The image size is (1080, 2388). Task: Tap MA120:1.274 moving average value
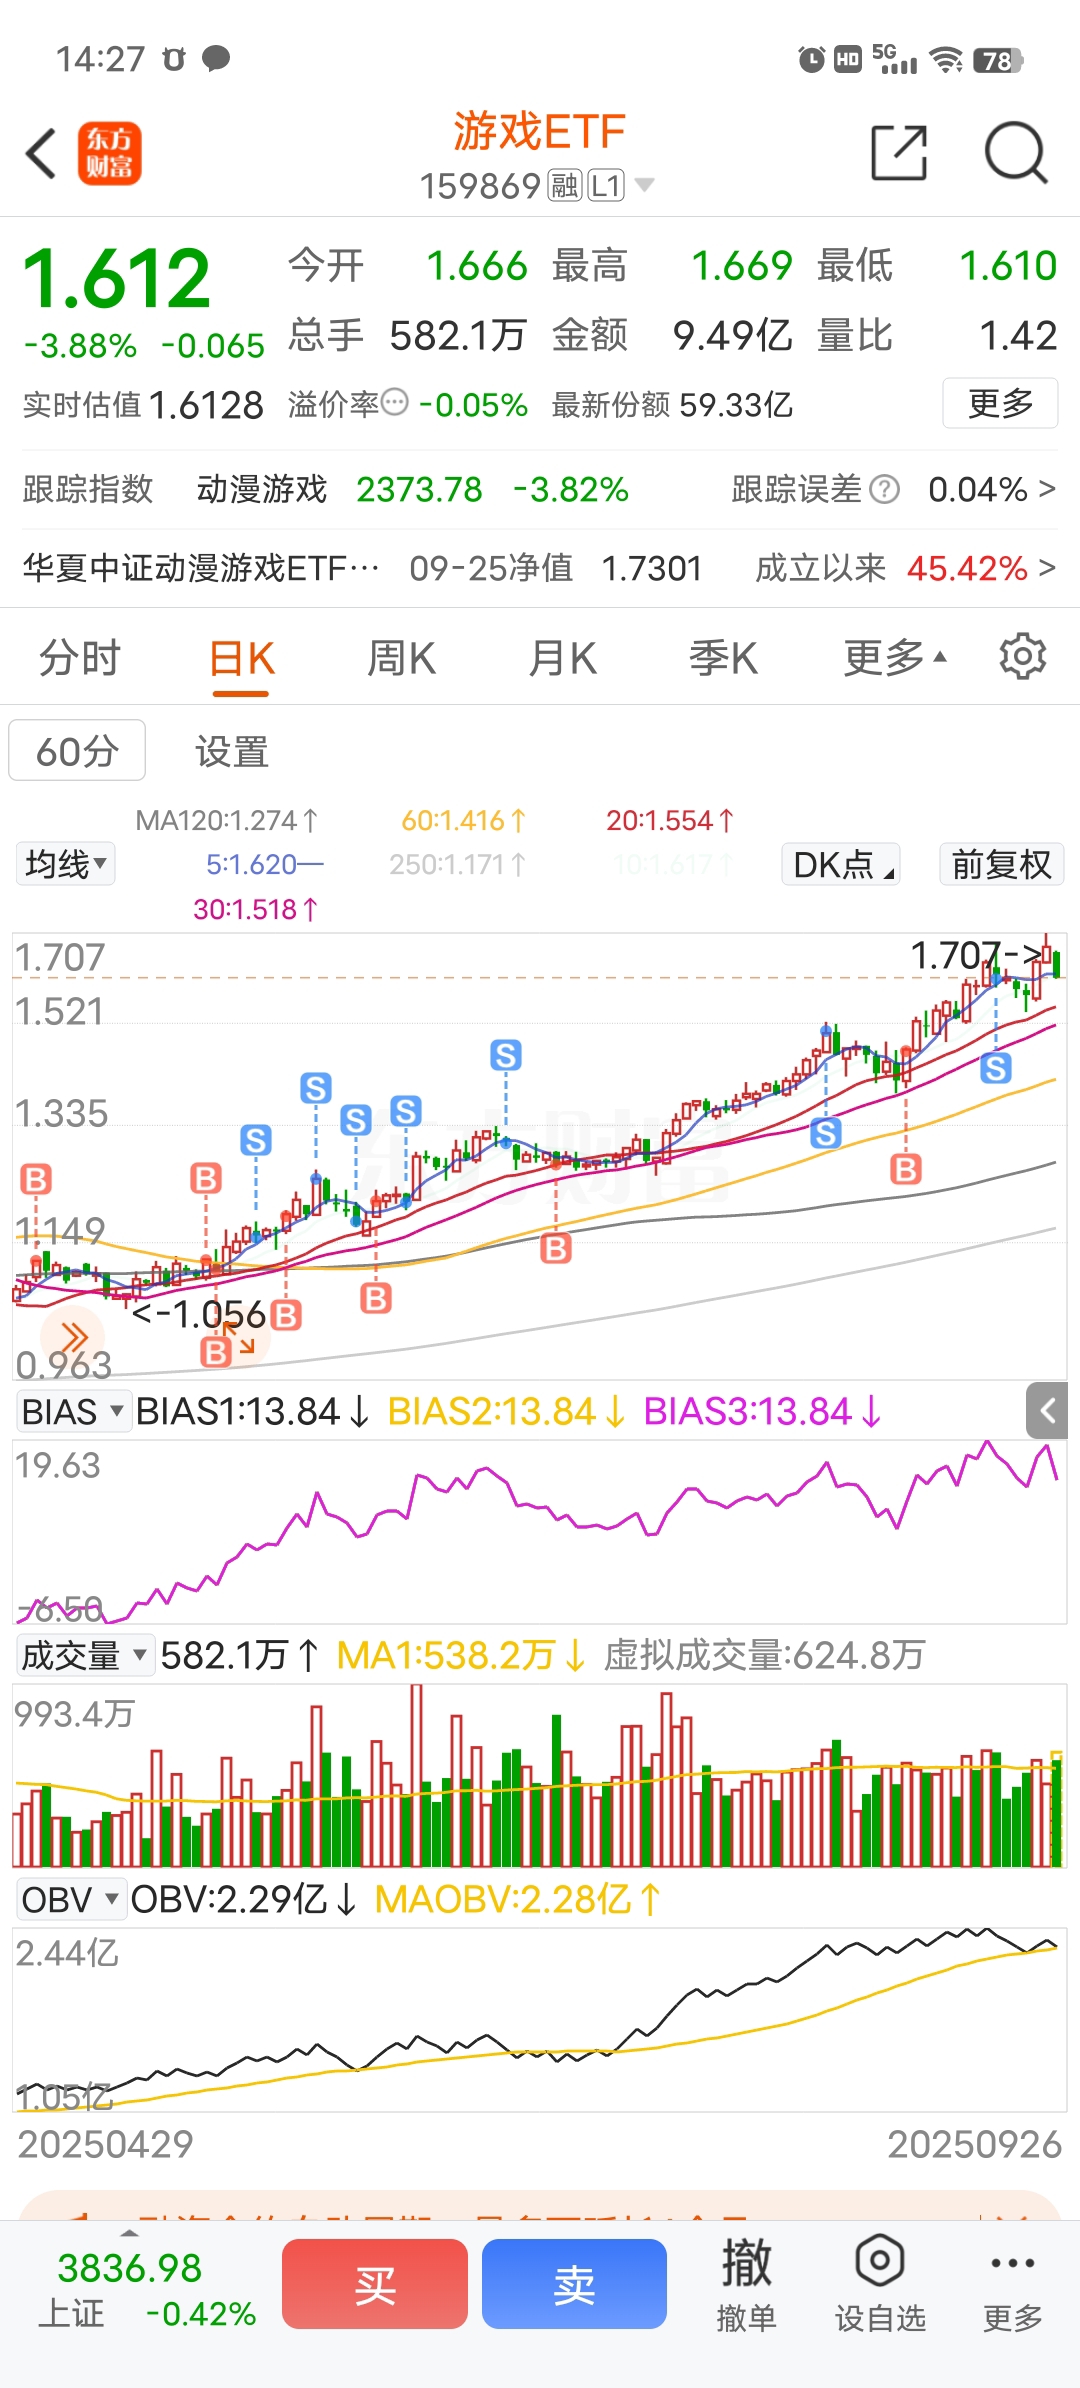pyautogui.click(x=227, y=820)
